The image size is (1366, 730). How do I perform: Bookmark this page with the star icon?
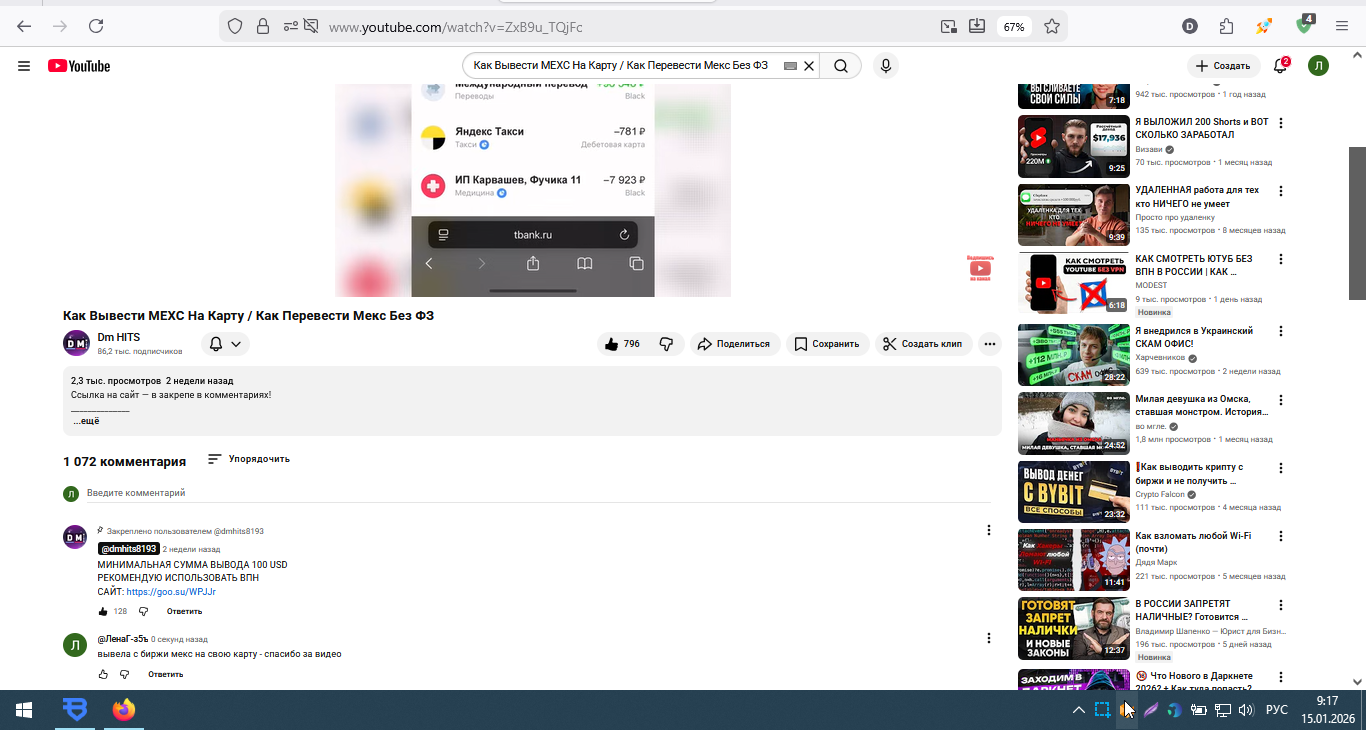(1052, 27)
